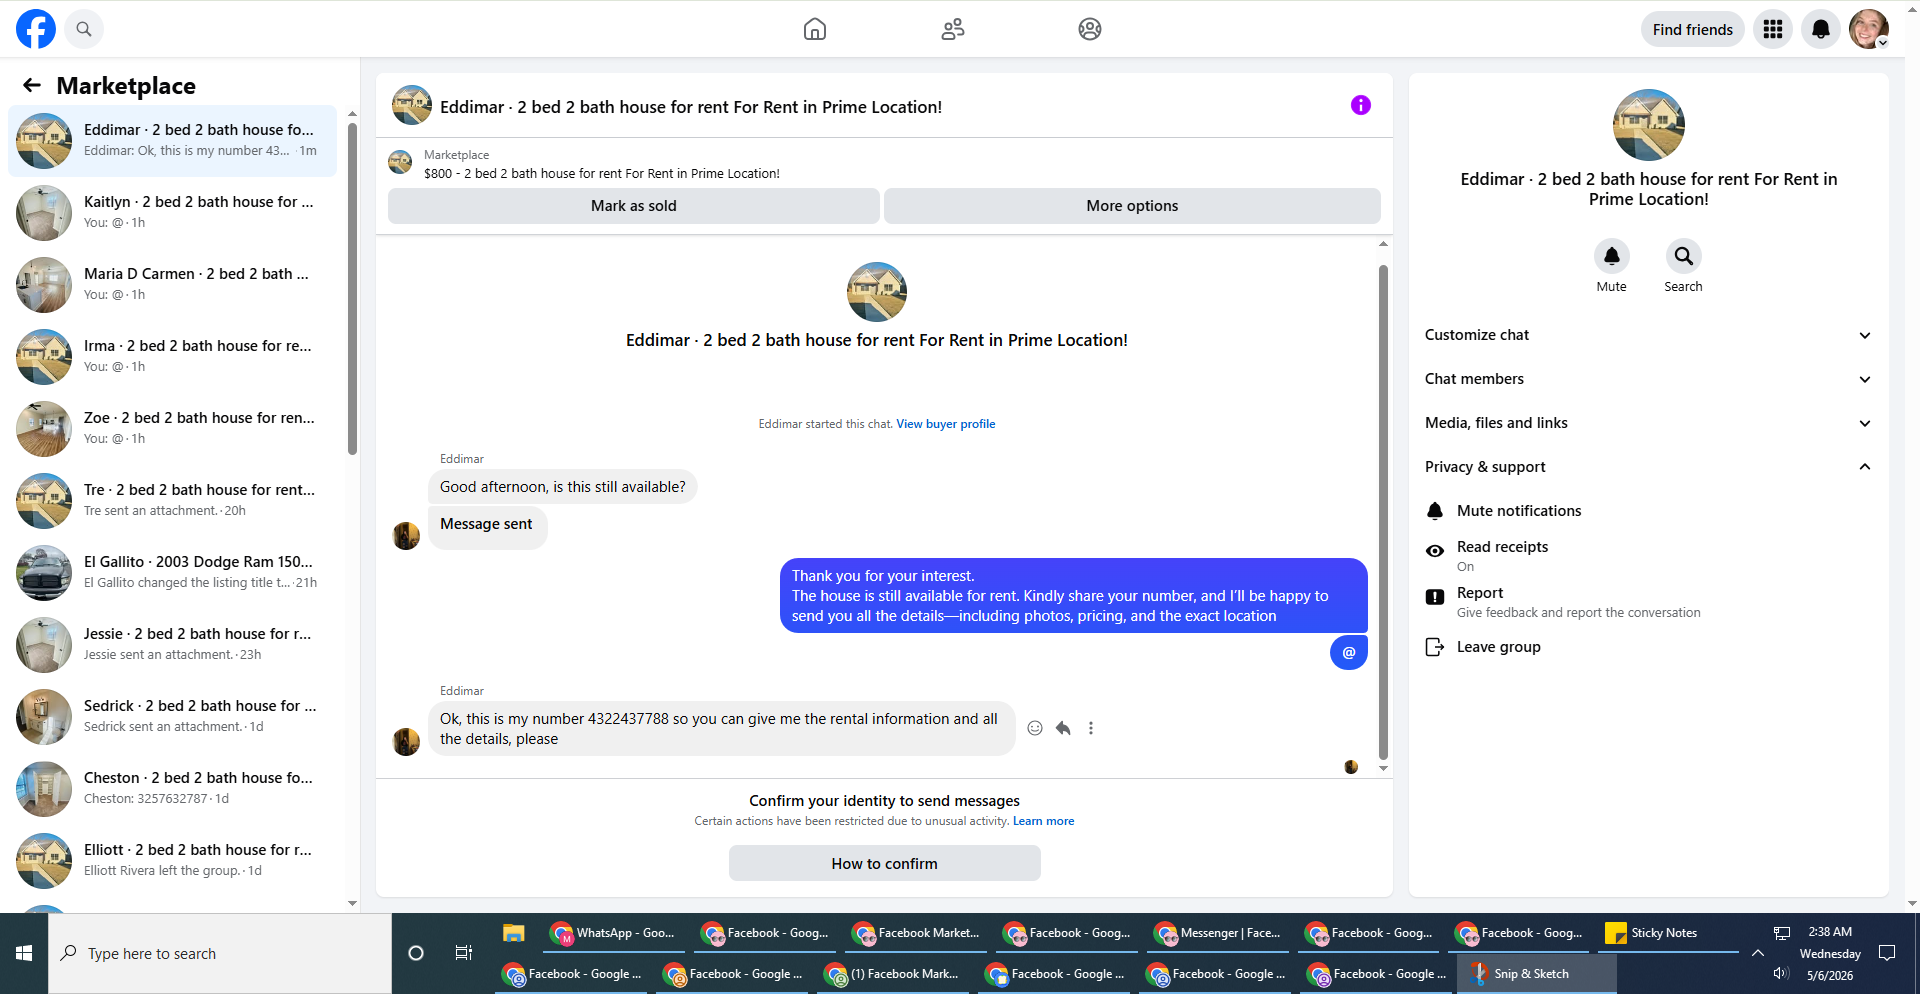Click the How to confirm button
This screenshot has width=1920, height=994.
pyautogui.click(x=885, y=863)
